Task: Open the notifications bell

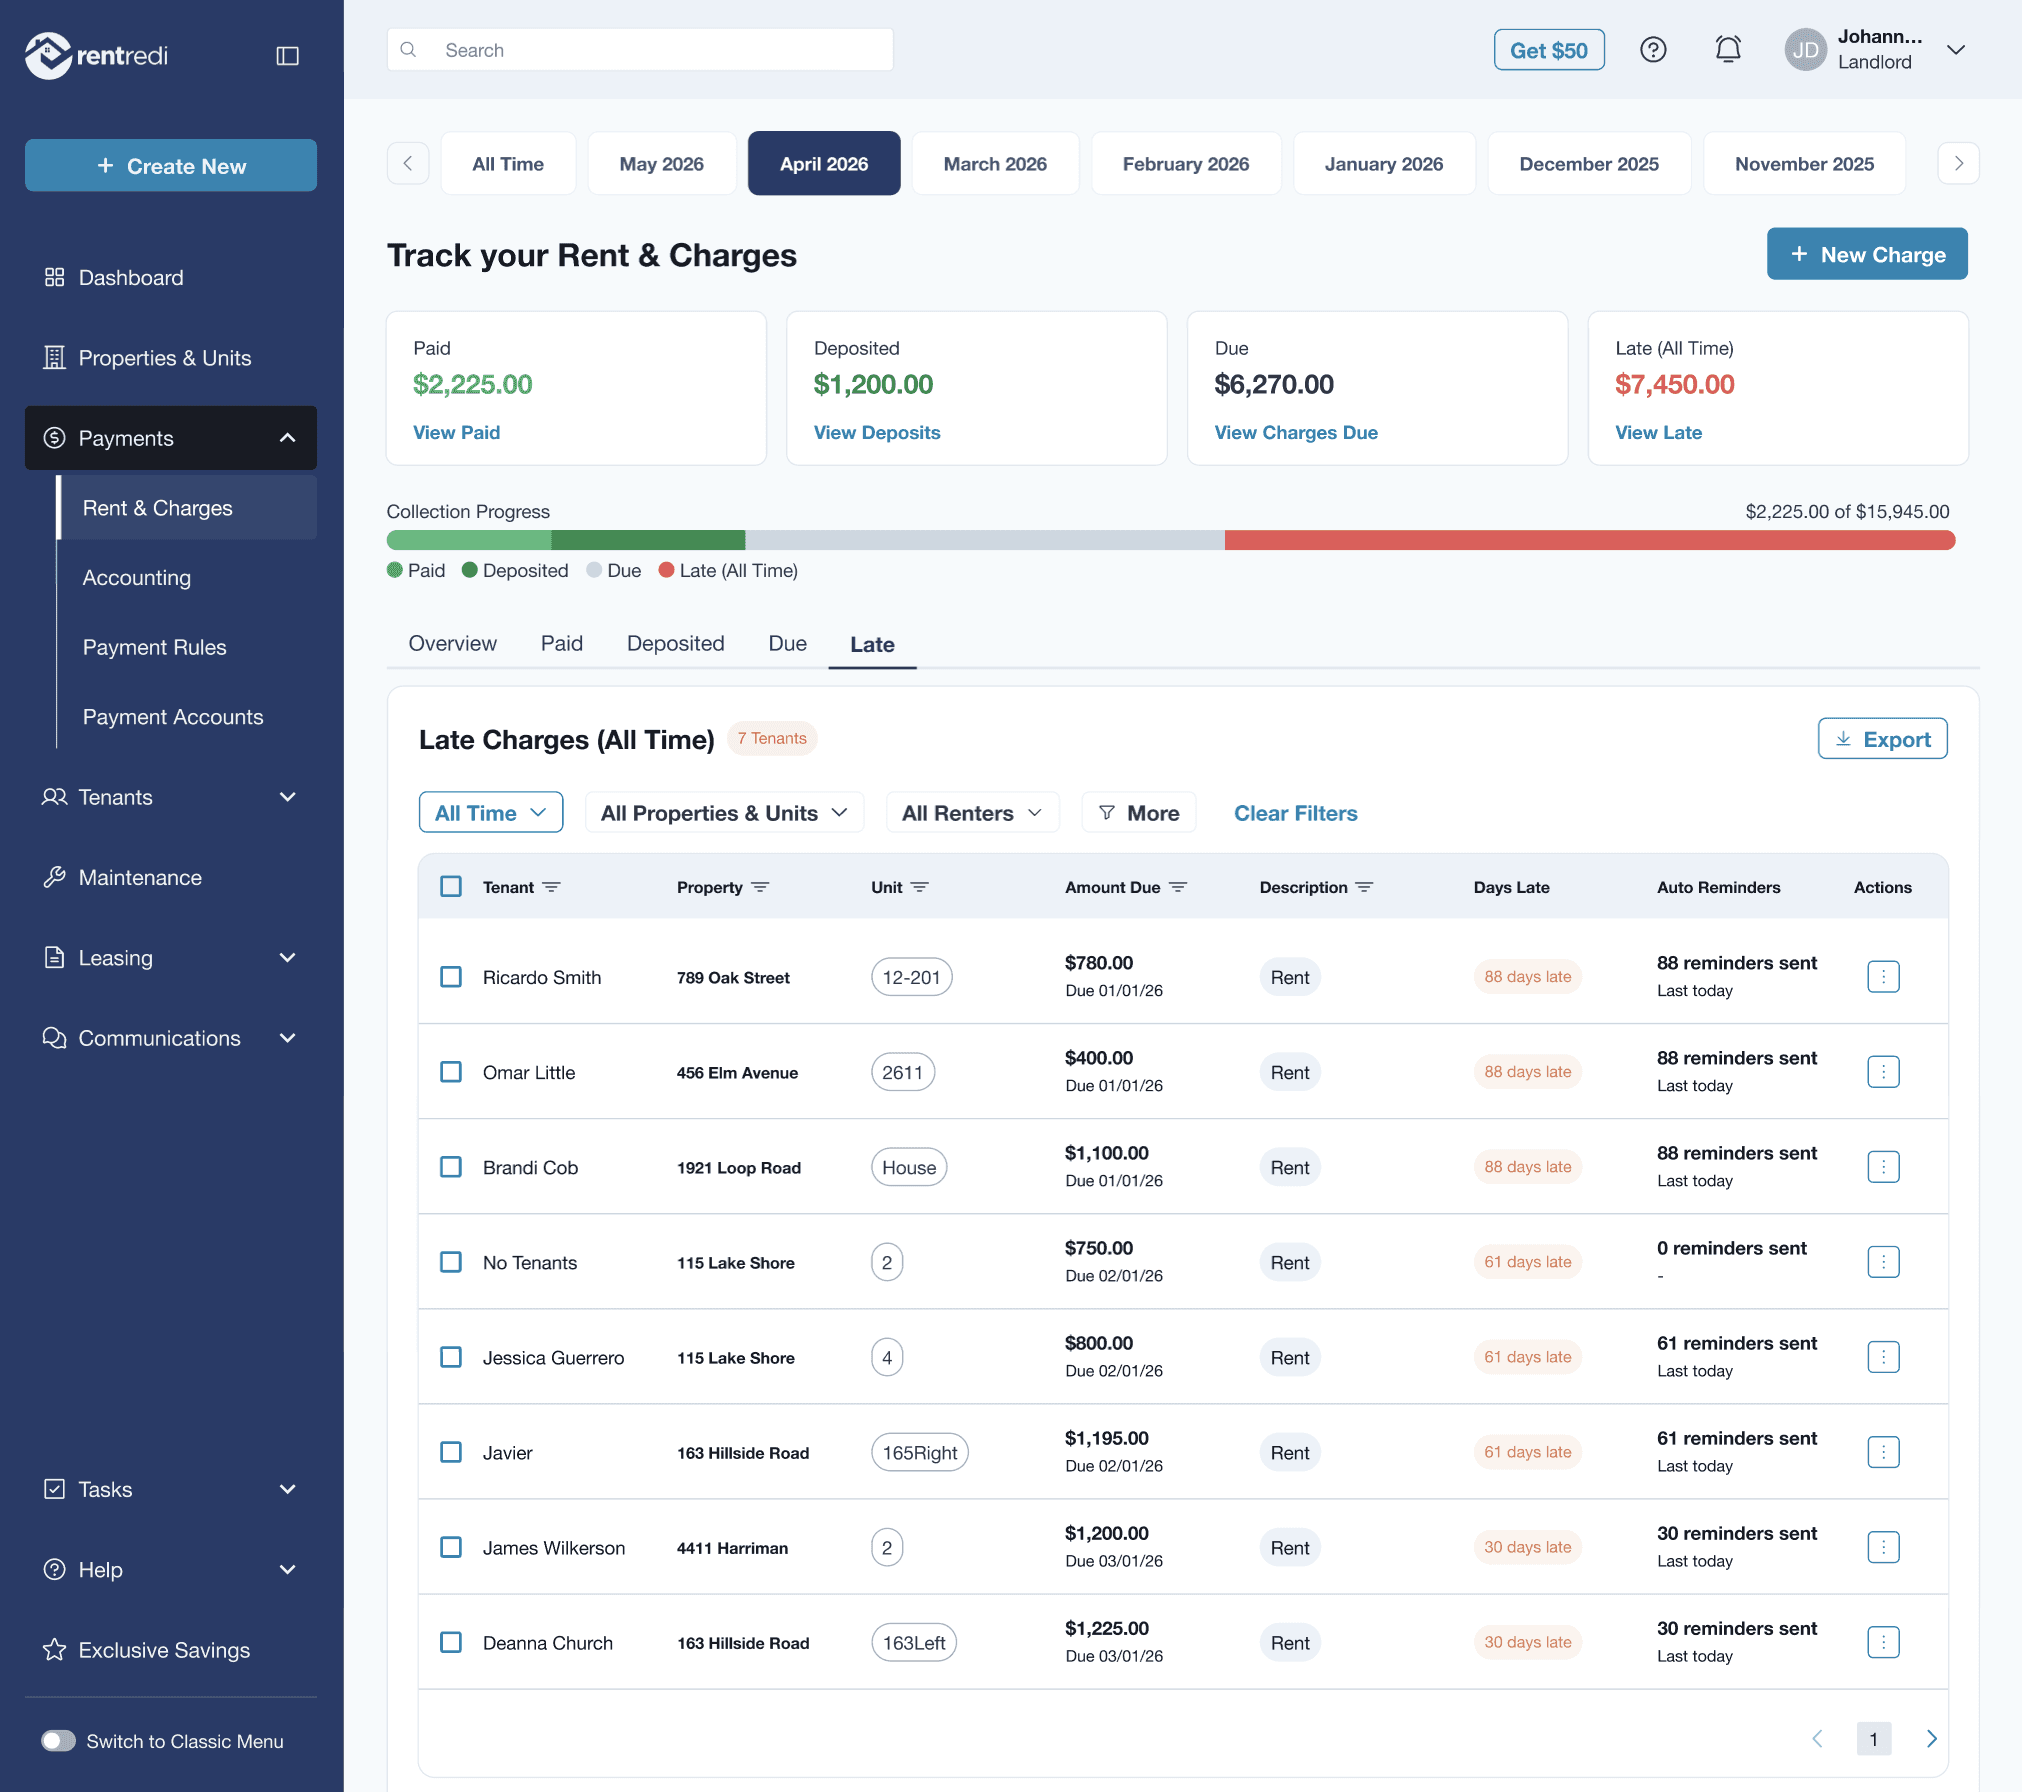Action: tap(1727, 49)
